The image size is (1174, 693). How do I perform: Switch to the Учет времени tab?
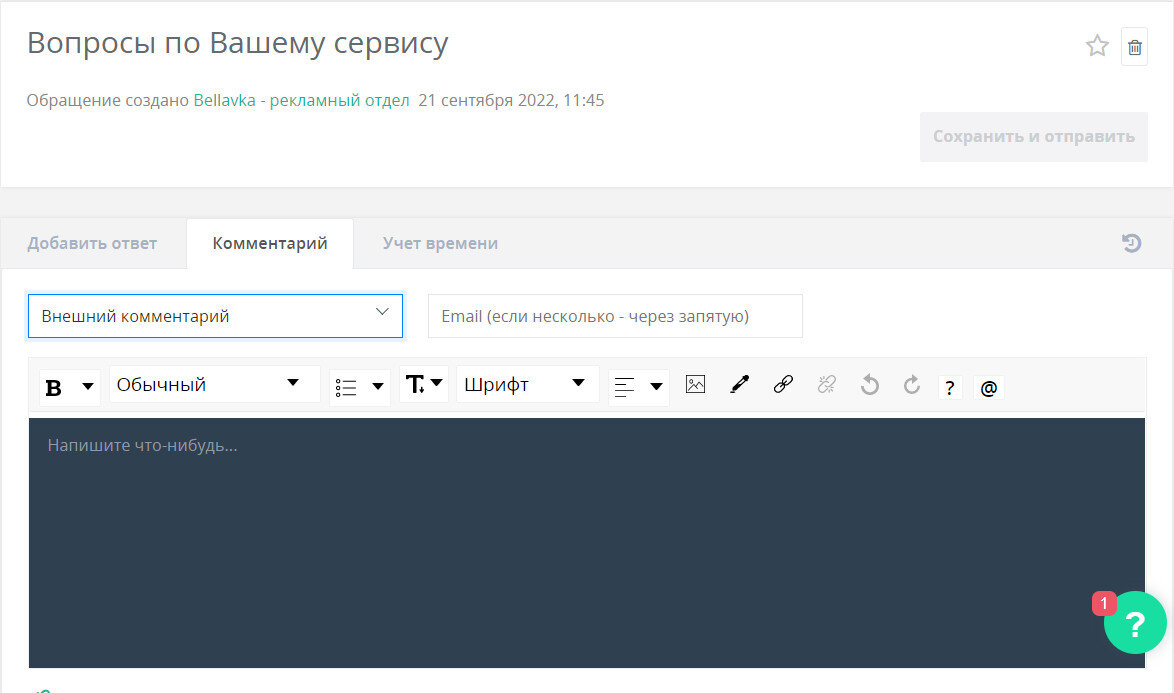(440, 242)
